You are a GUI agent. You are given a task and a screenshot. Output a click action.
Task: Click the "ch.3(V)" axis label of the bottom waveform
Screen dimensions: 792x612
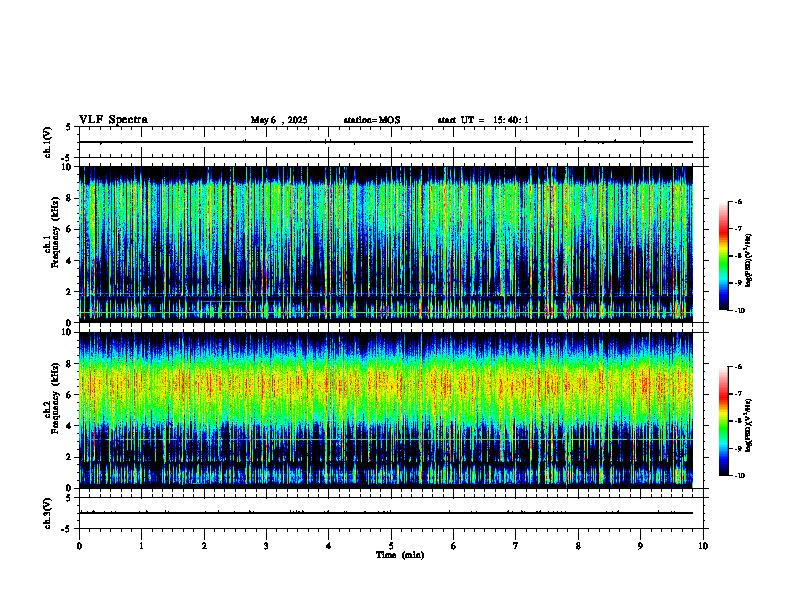(48, 513)
